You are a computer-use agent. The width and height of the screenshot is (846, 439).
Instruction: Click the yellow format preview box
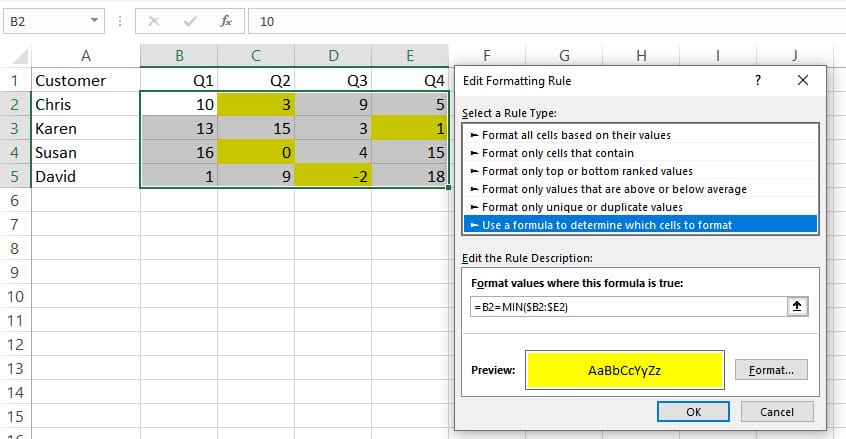tap(625, 370)
